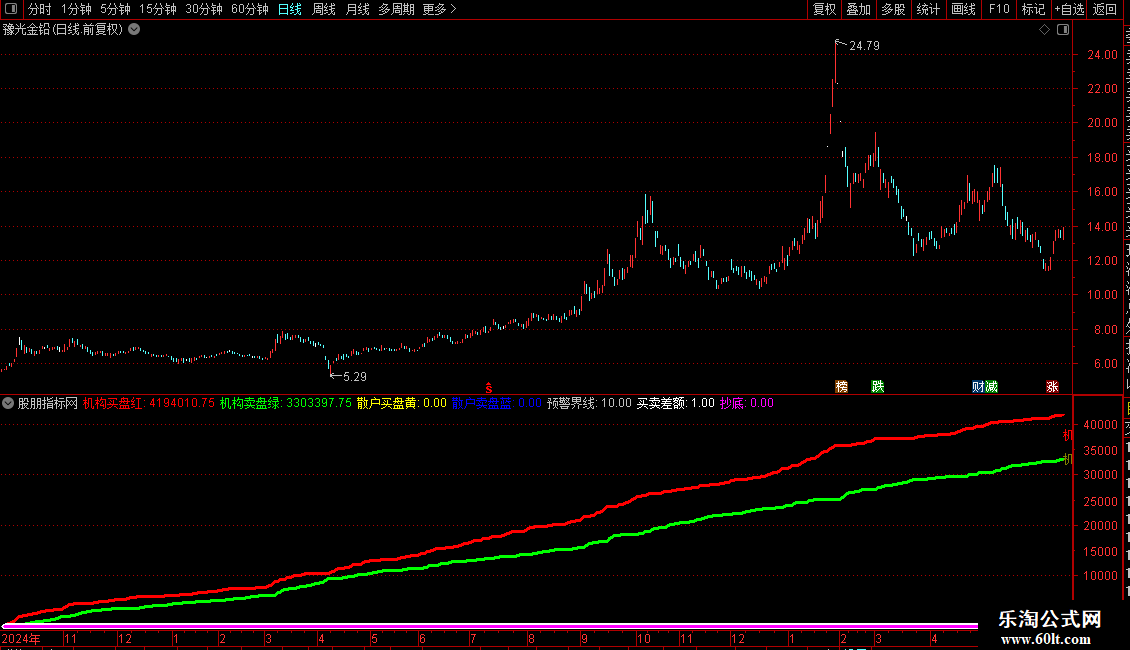This screenshot has width=1130, height=650.
Task: Select the 30分钟 period
Action: tap(204, 9)
